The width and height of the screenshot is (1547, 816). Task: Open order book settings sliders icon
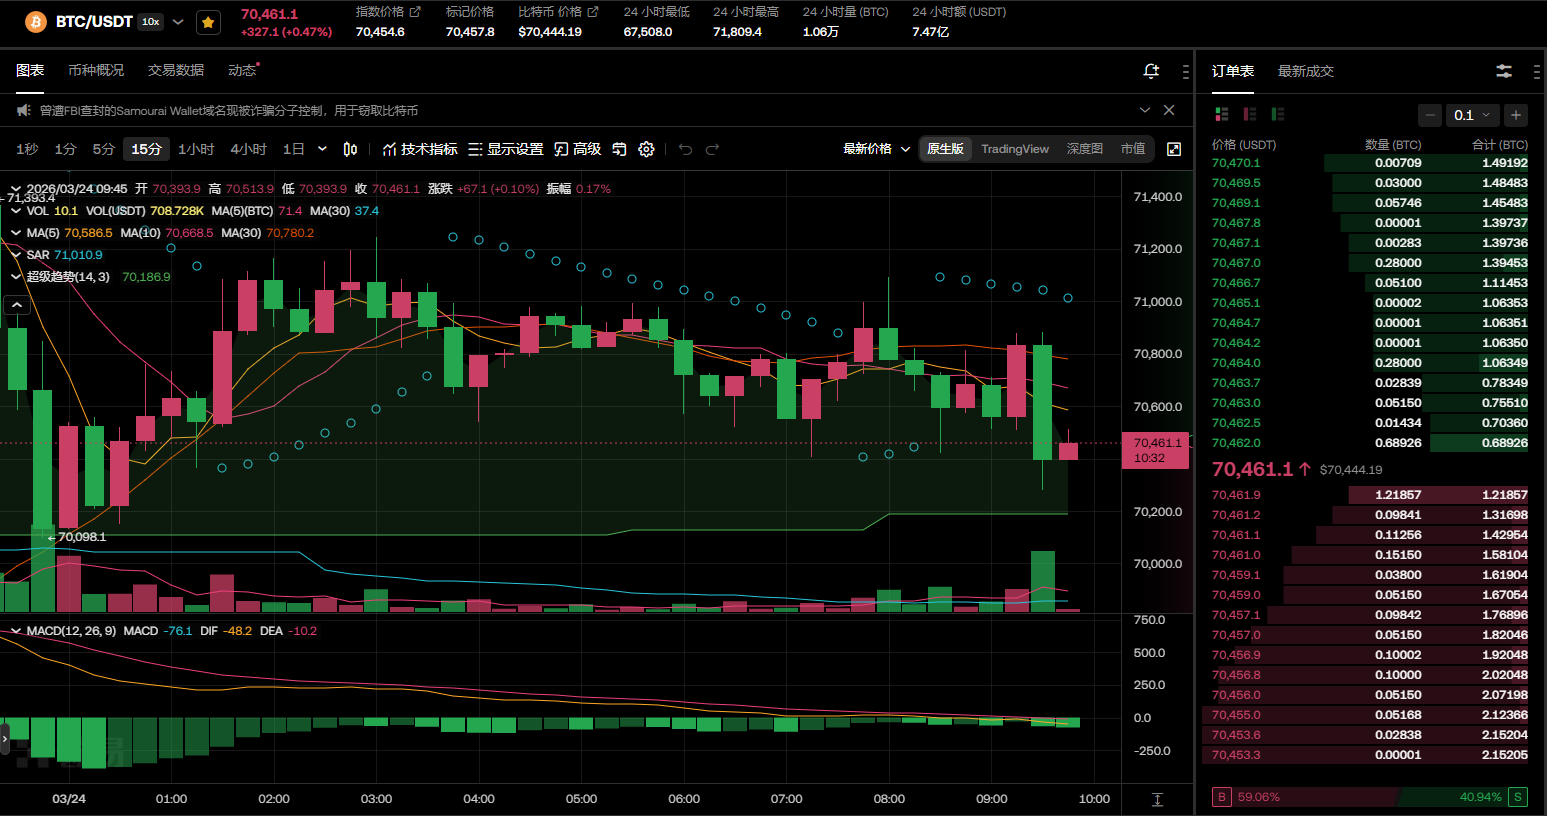pyautogui.click(x=1503, y=71)
